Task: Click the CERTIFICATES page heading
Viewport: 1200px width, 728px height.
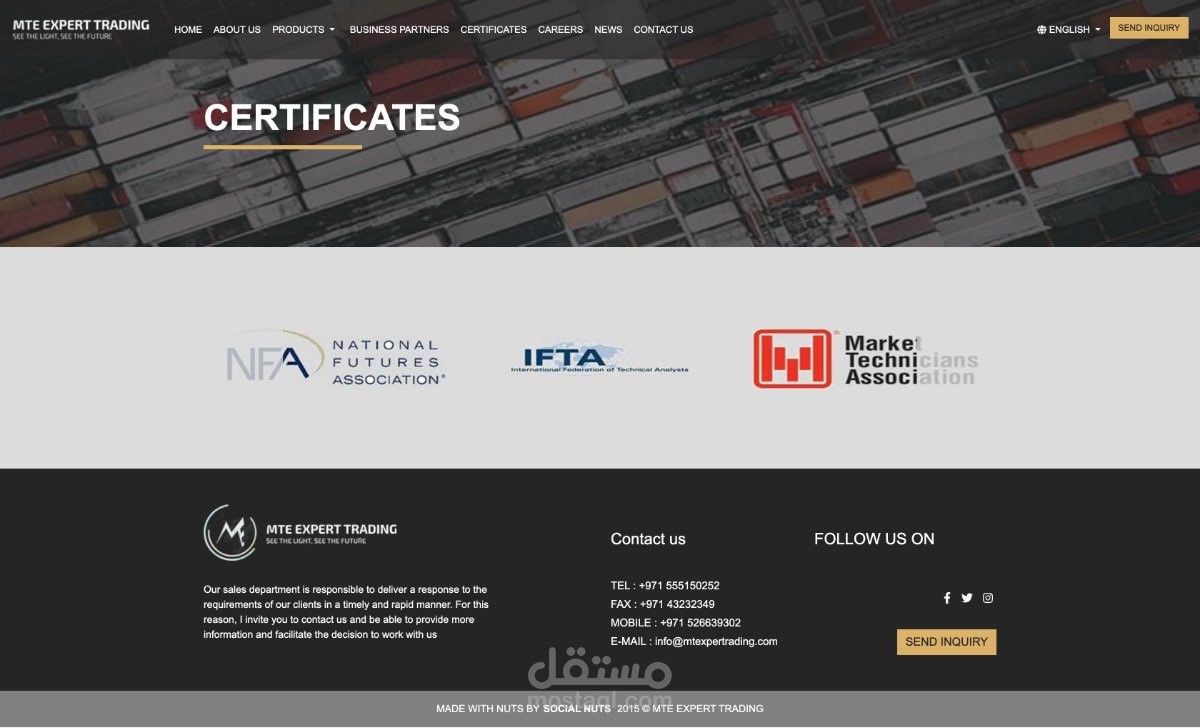Action: [332, 118]
